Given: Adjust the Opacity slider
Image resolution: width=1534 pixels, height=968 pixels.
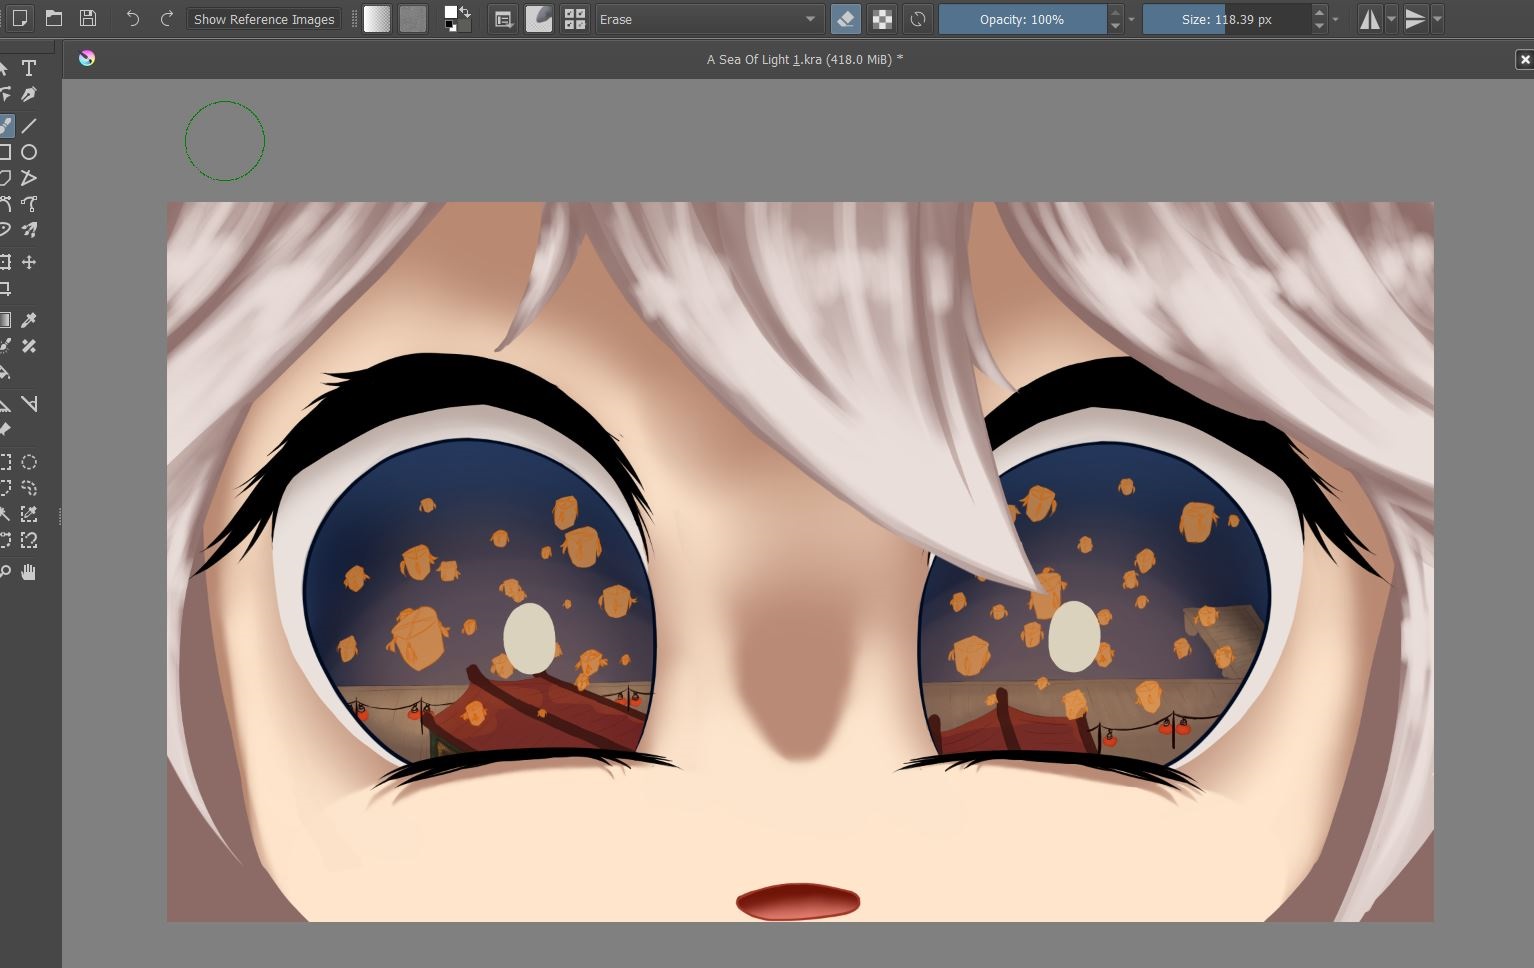Looking at the screenshot, I should tap(1021, 19).
